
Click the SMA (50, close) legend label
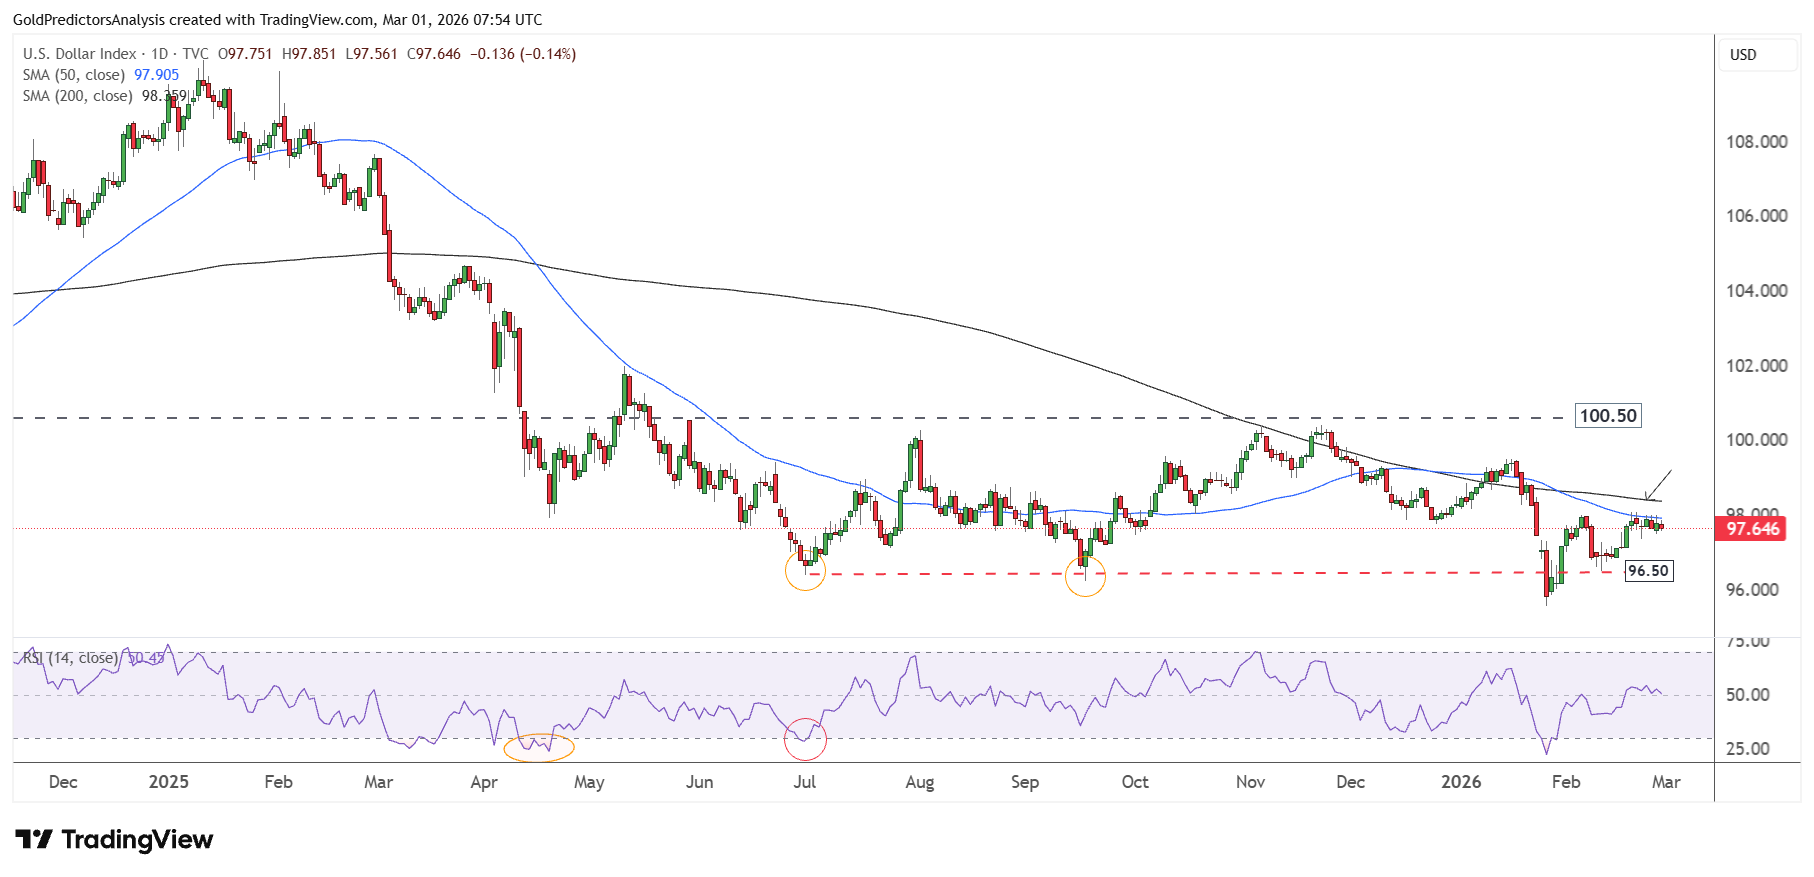coord(74,75)
